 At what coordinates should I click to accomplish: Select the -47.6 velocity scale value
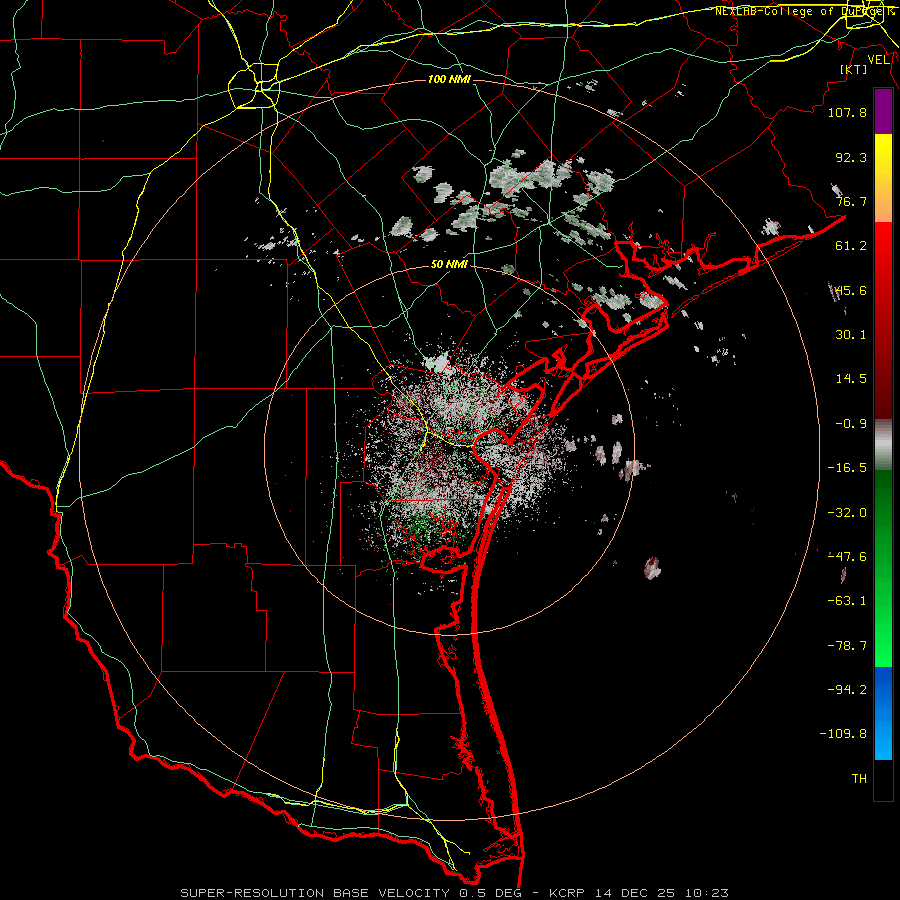pos(847,557)
